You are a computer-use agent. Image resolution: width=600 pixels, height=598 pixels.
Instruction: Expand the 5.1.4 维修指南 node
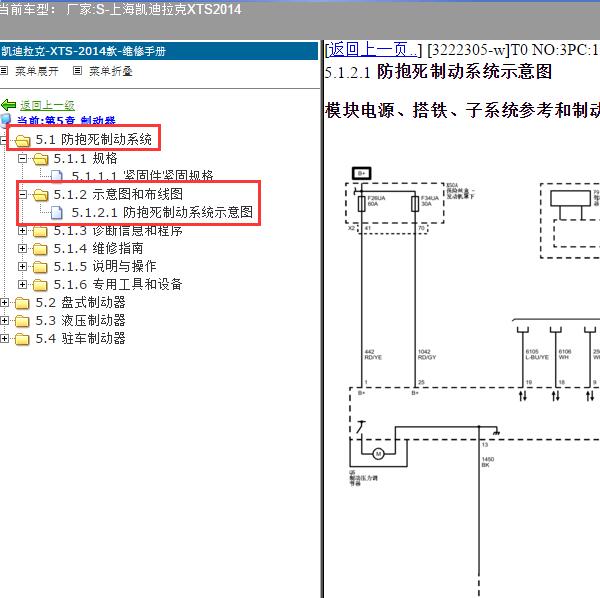23,248
